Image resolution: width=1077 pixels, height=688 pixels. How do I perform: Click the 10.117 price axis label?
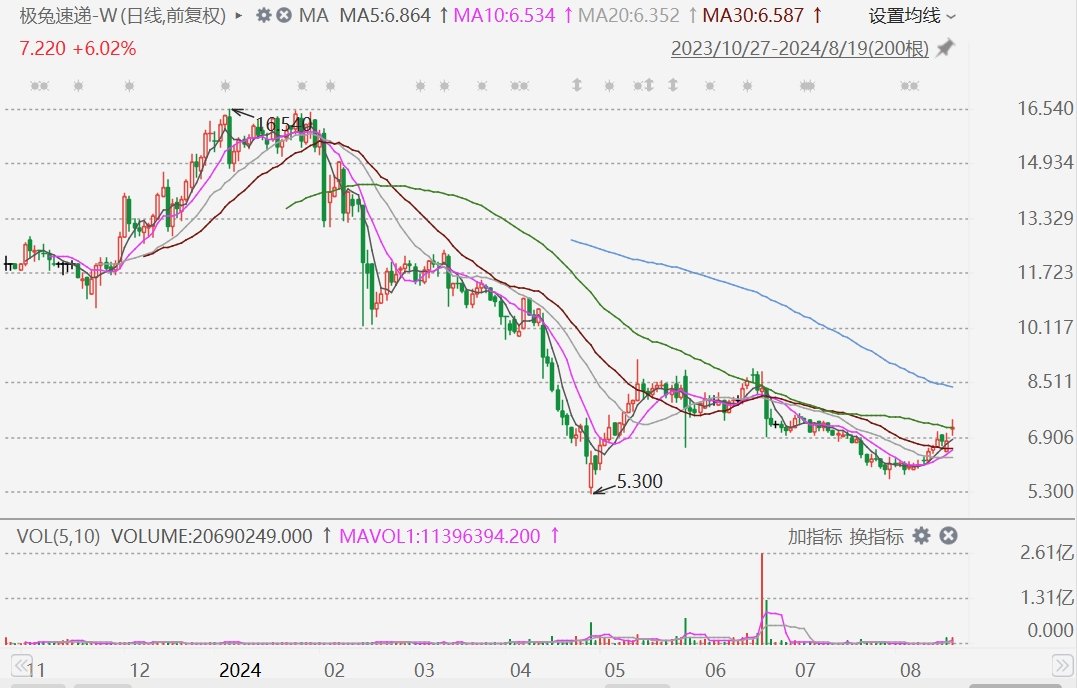1045,328
